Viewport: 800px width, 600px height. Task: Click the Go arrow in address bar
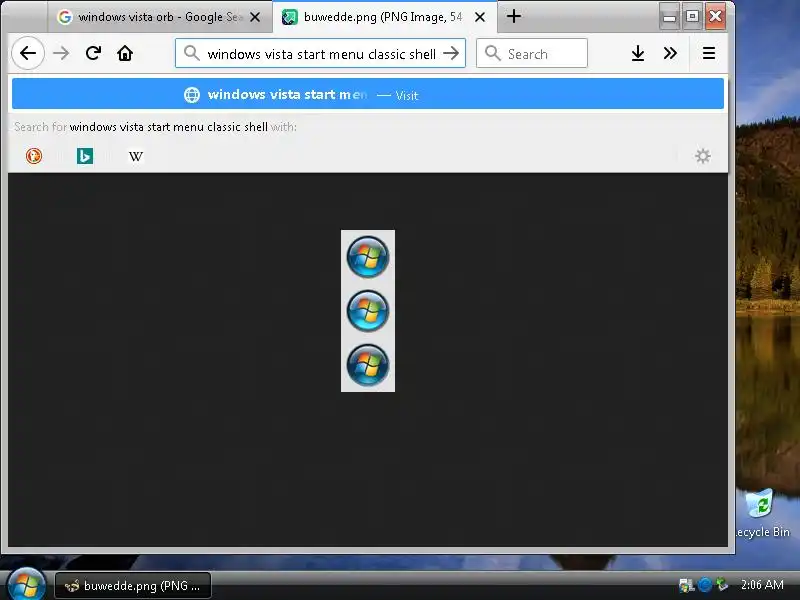click(x=451, y=53)
